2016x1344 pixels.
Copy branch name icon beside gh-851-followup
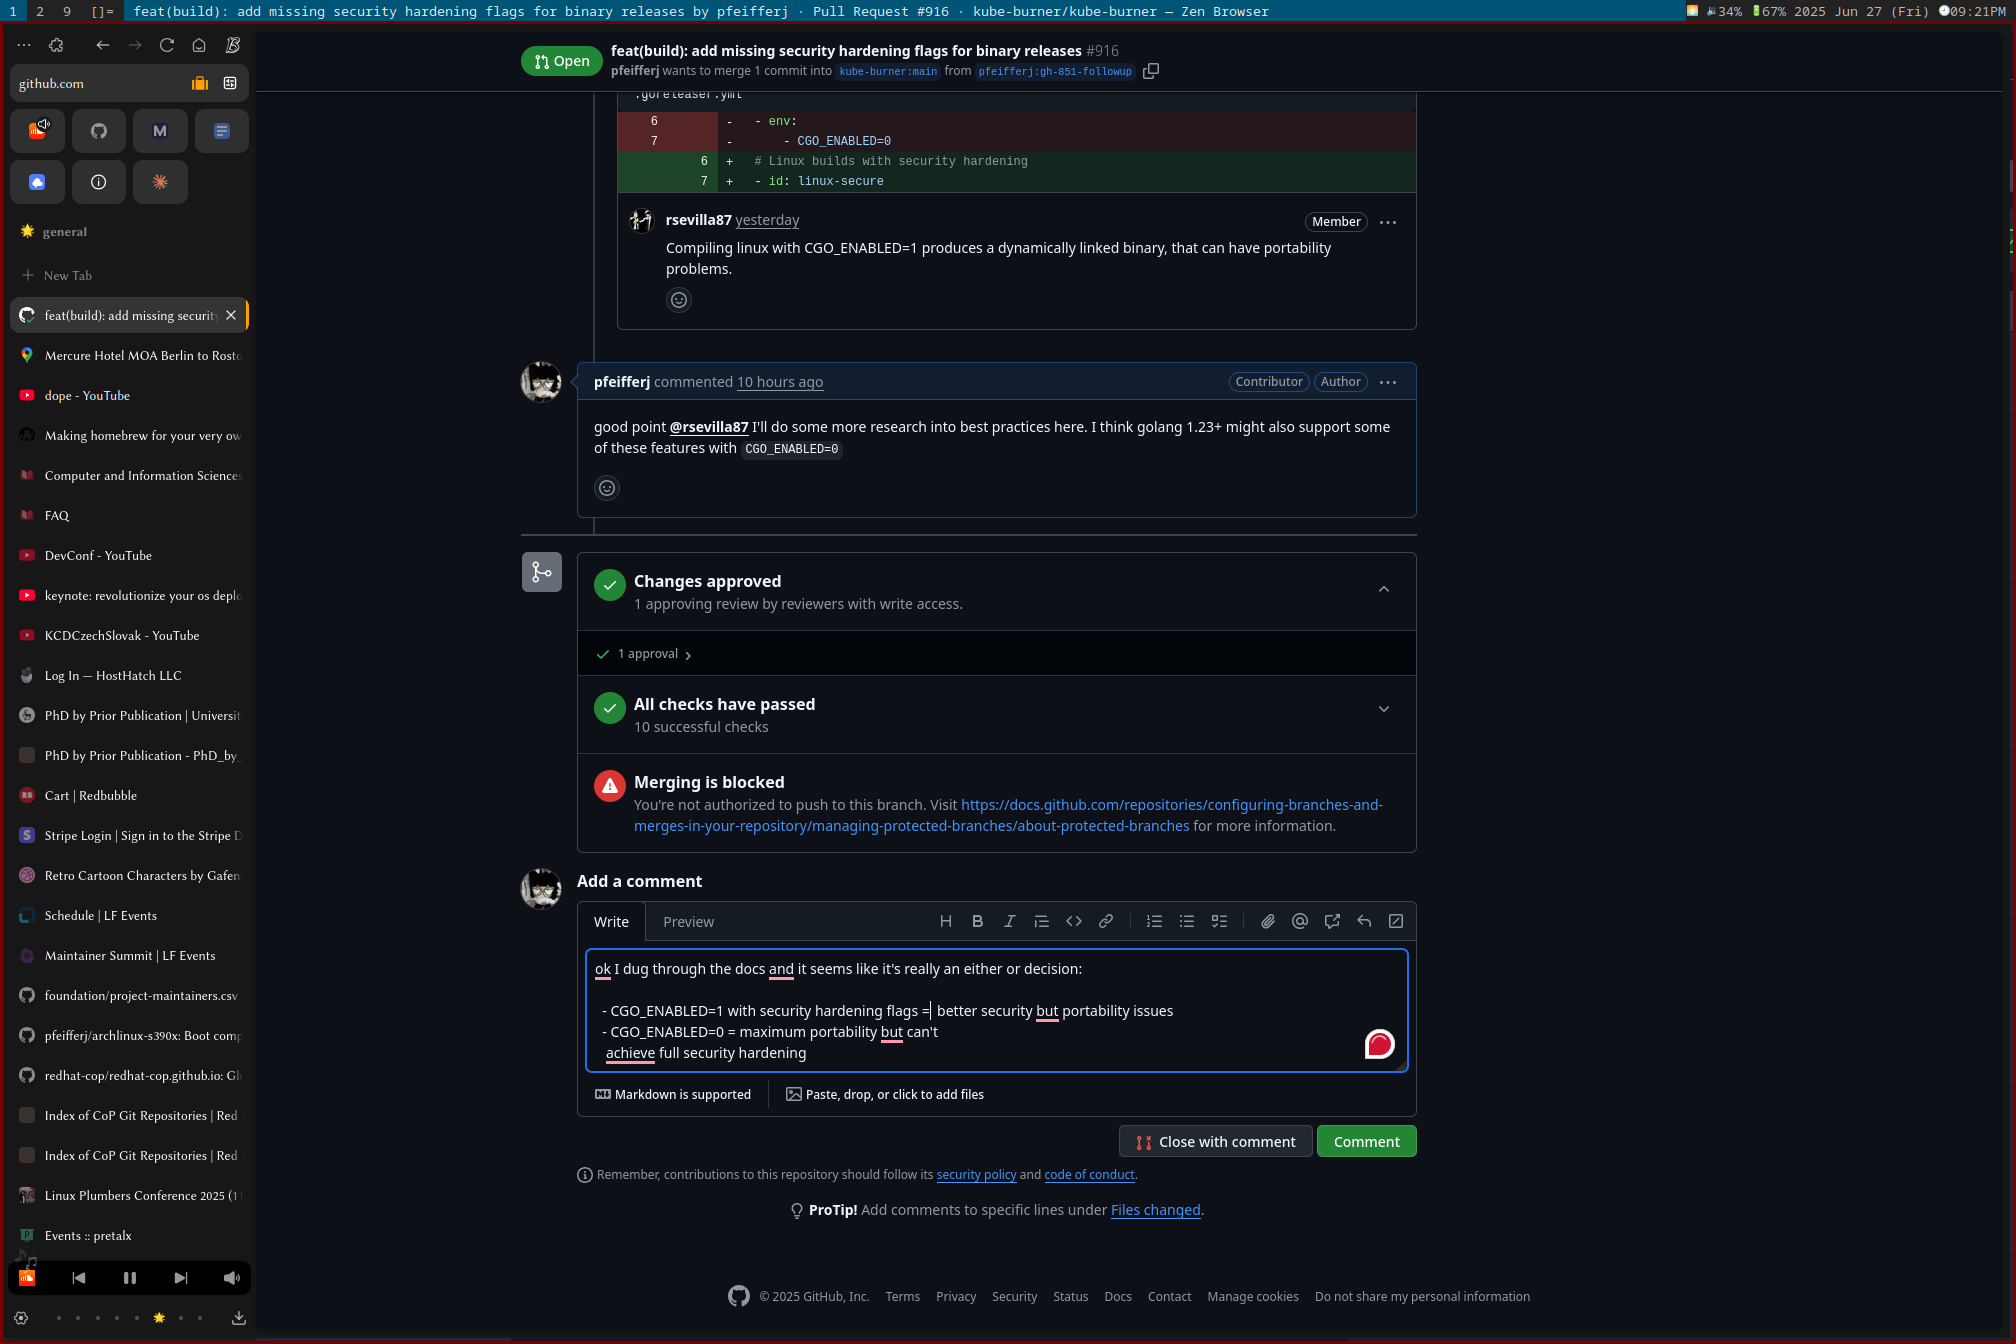(1151, 71)
